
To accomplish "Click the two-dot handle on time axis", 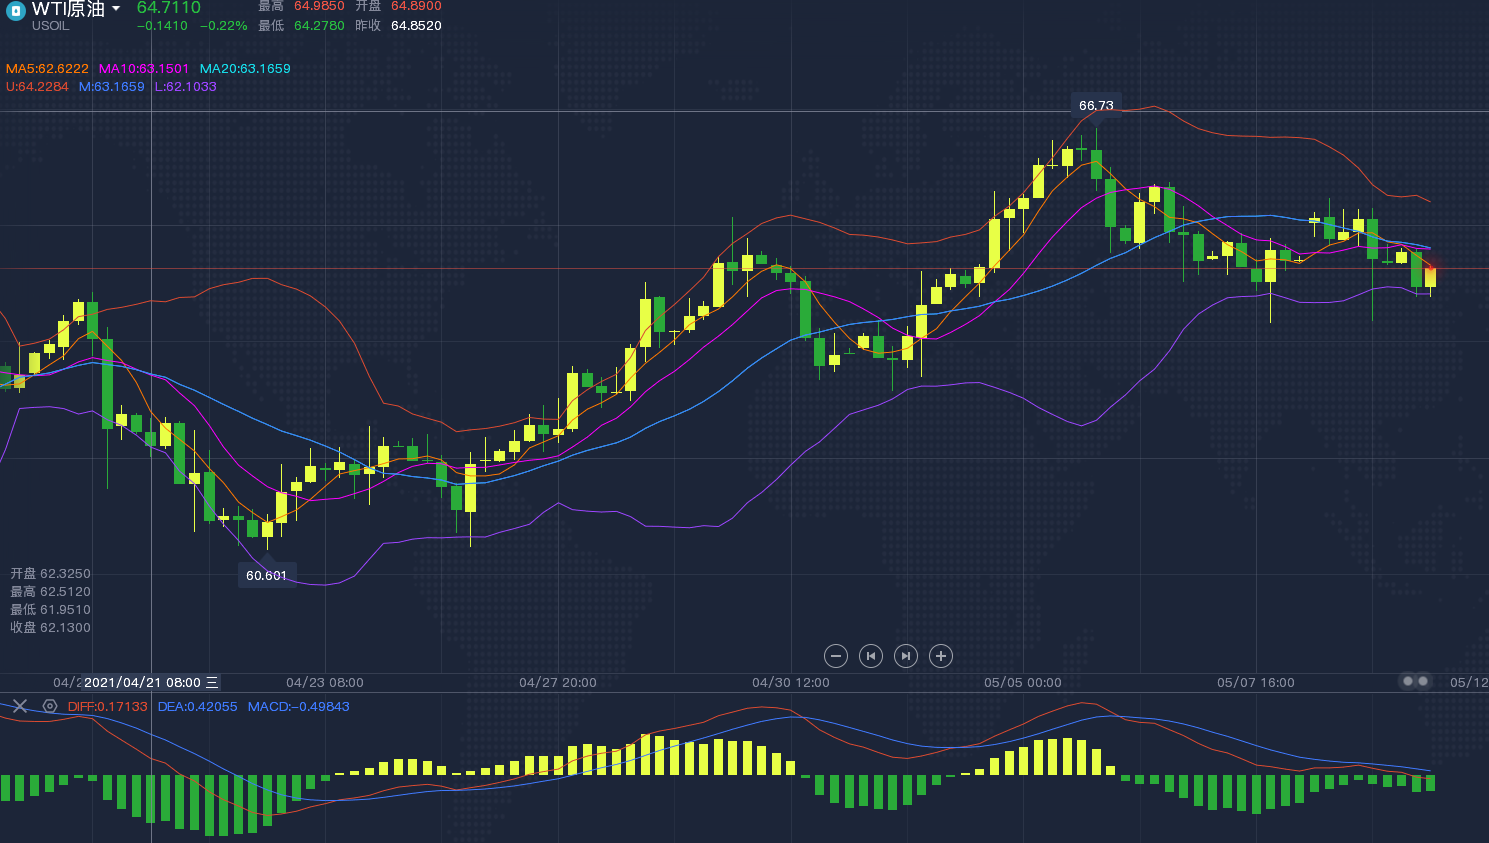I will coord(1415,681).
